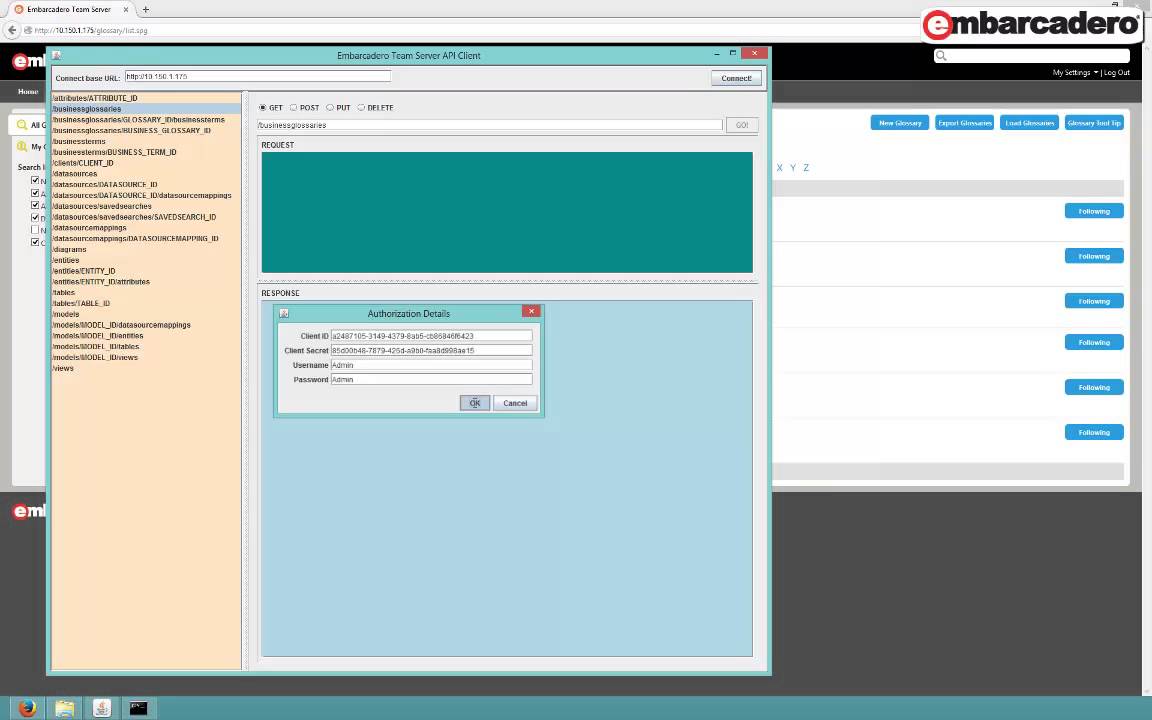The width and height of the screenshot is (1152, 720).
Task: Click the Embarcadero logo in page footer
Action: tap(29, 511)
